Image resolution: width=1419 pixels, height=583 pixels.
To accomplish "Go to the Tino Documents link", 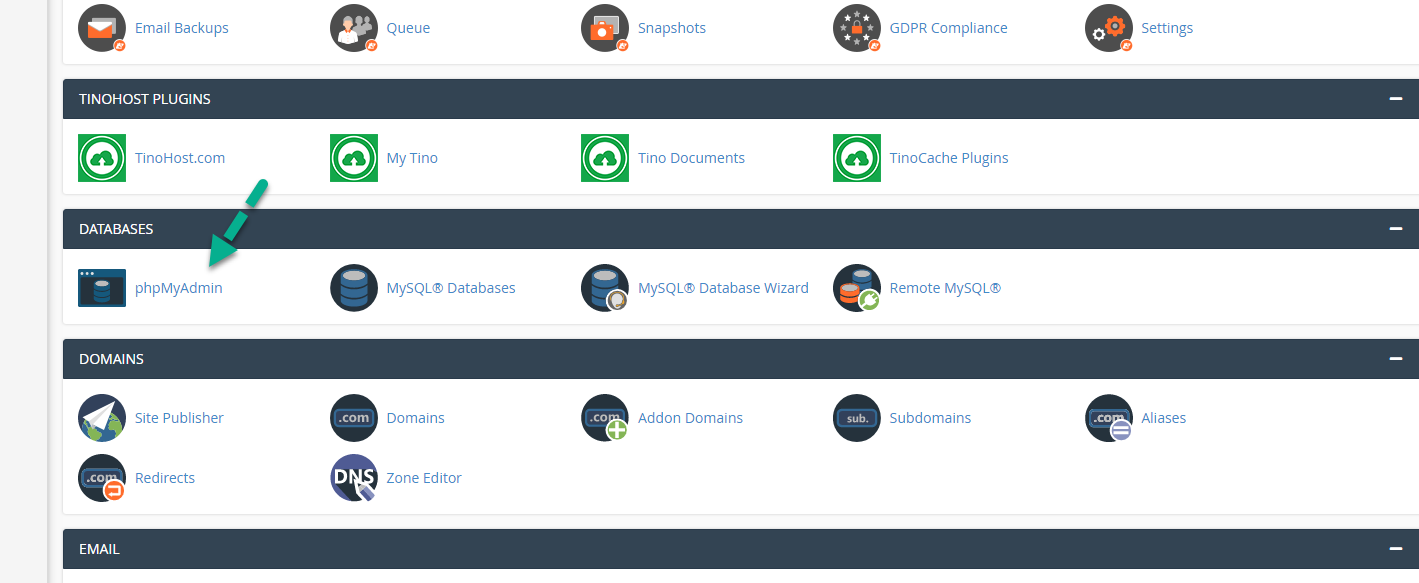I will (x=691, y=158).
